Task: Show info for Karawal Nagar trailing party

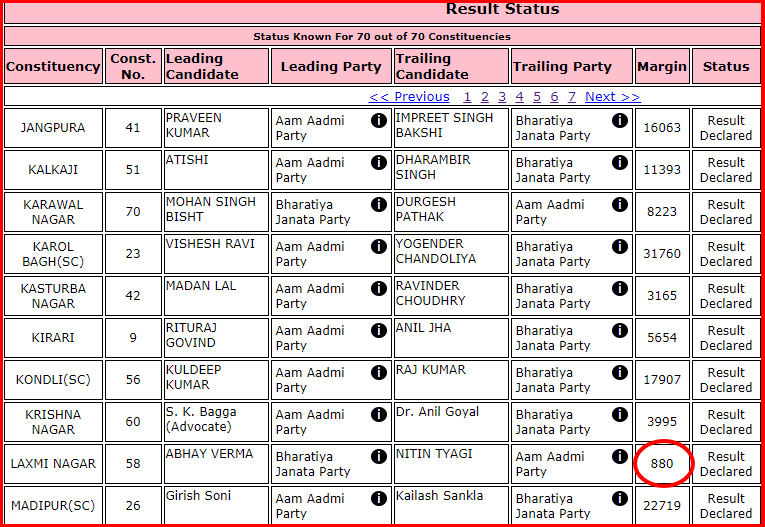Action: point(620,204)
